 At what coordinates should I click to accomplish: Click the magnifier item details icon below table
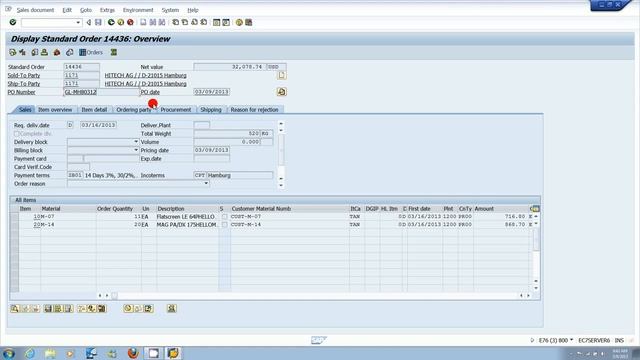tap(15, 309)
